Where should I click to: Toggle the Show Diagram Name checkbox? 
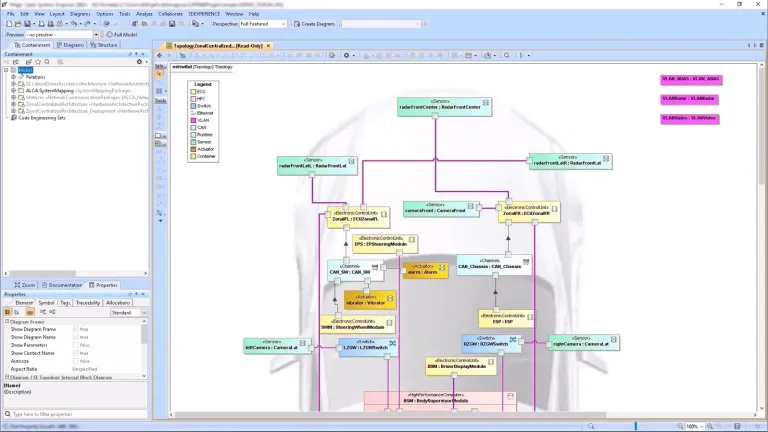[75, 337]
